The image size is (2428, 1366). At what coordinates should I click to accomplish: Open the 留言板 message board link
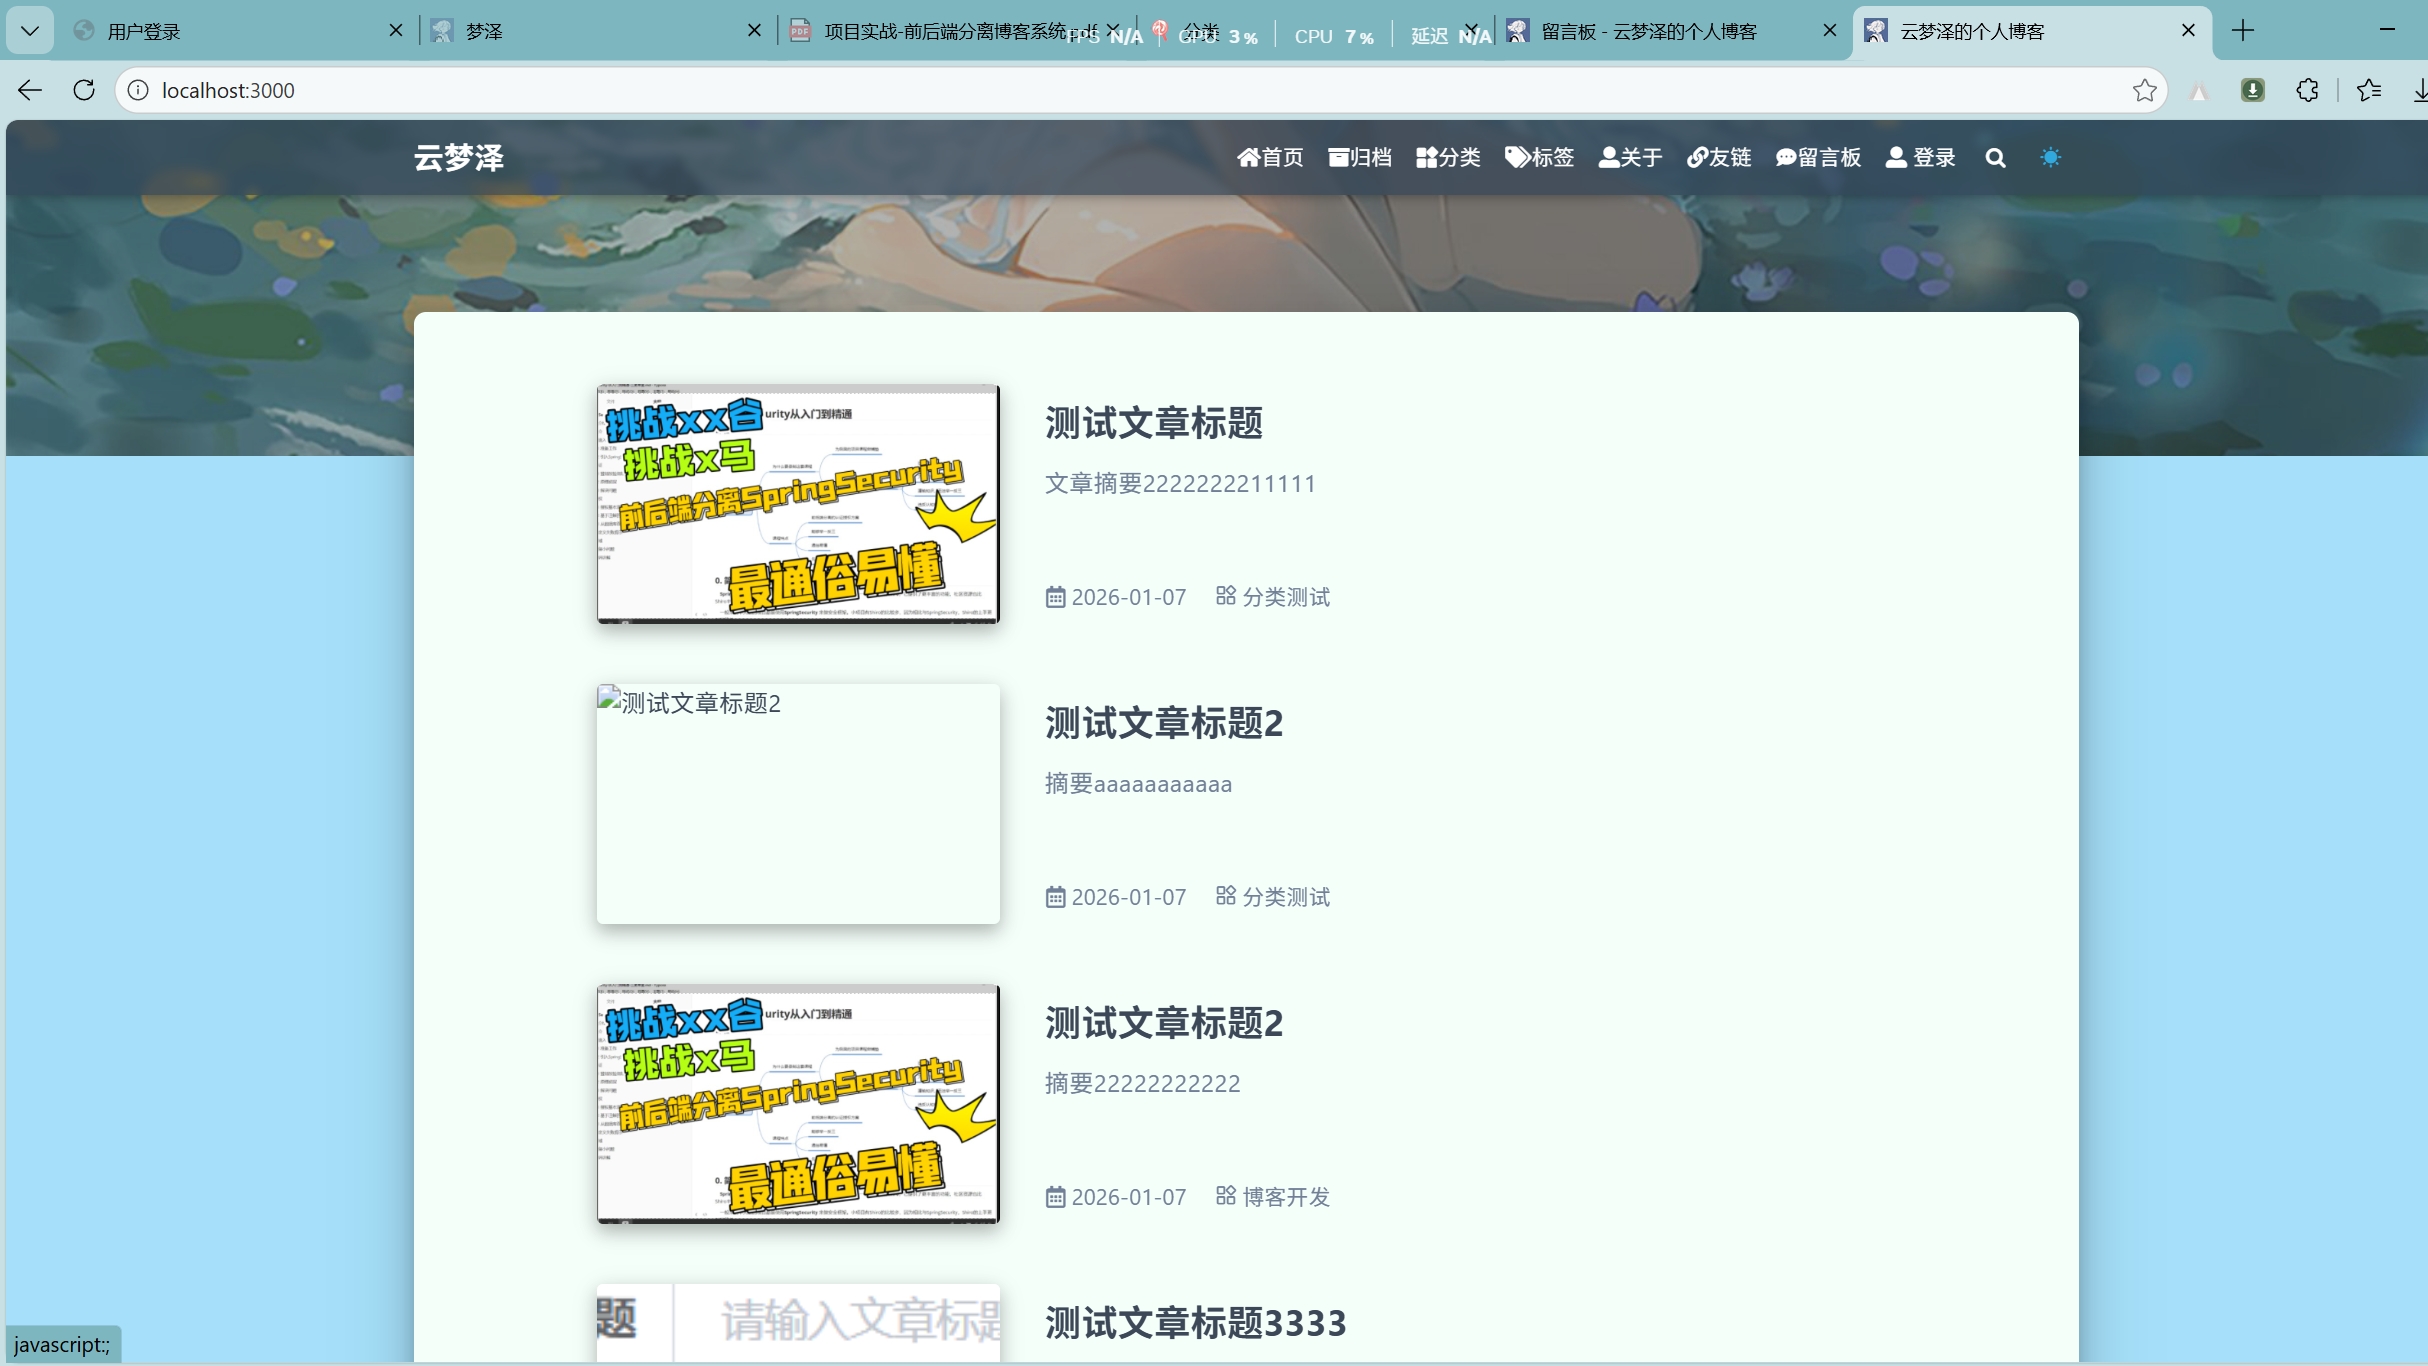(1818, 158)
